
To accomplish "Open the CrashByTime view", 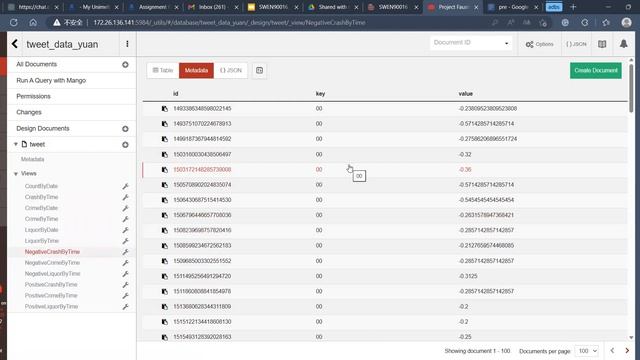I will pos(41,197).
